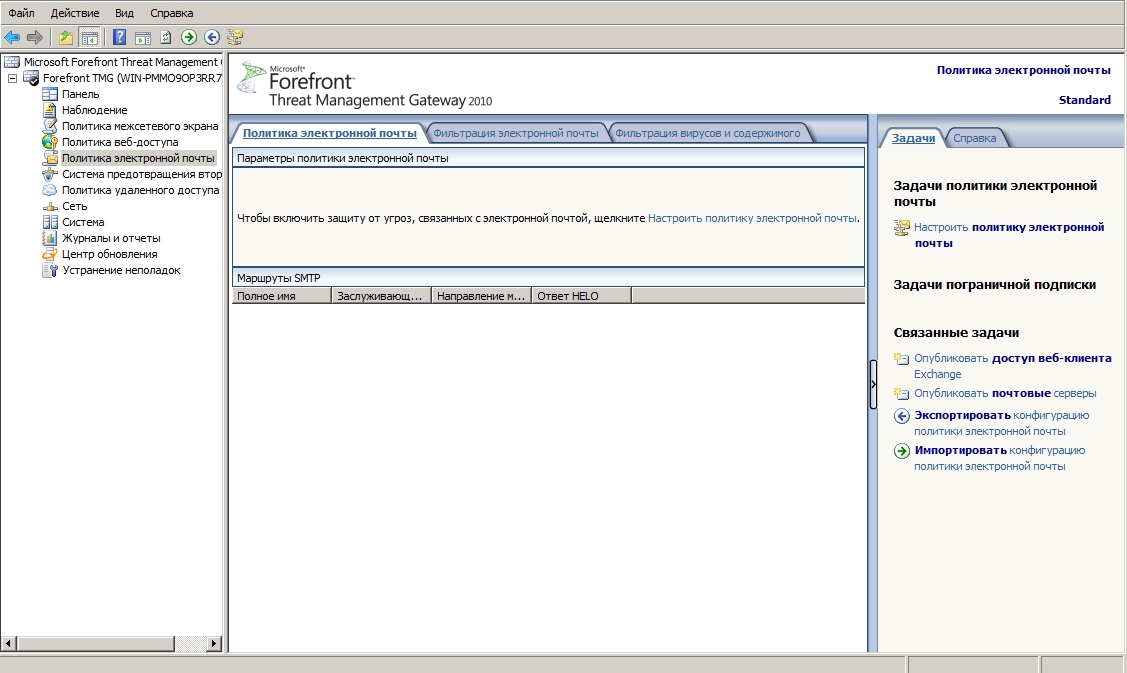
Task: Click the Система предотвращения вторжений icon
Action: click(50, 174)
